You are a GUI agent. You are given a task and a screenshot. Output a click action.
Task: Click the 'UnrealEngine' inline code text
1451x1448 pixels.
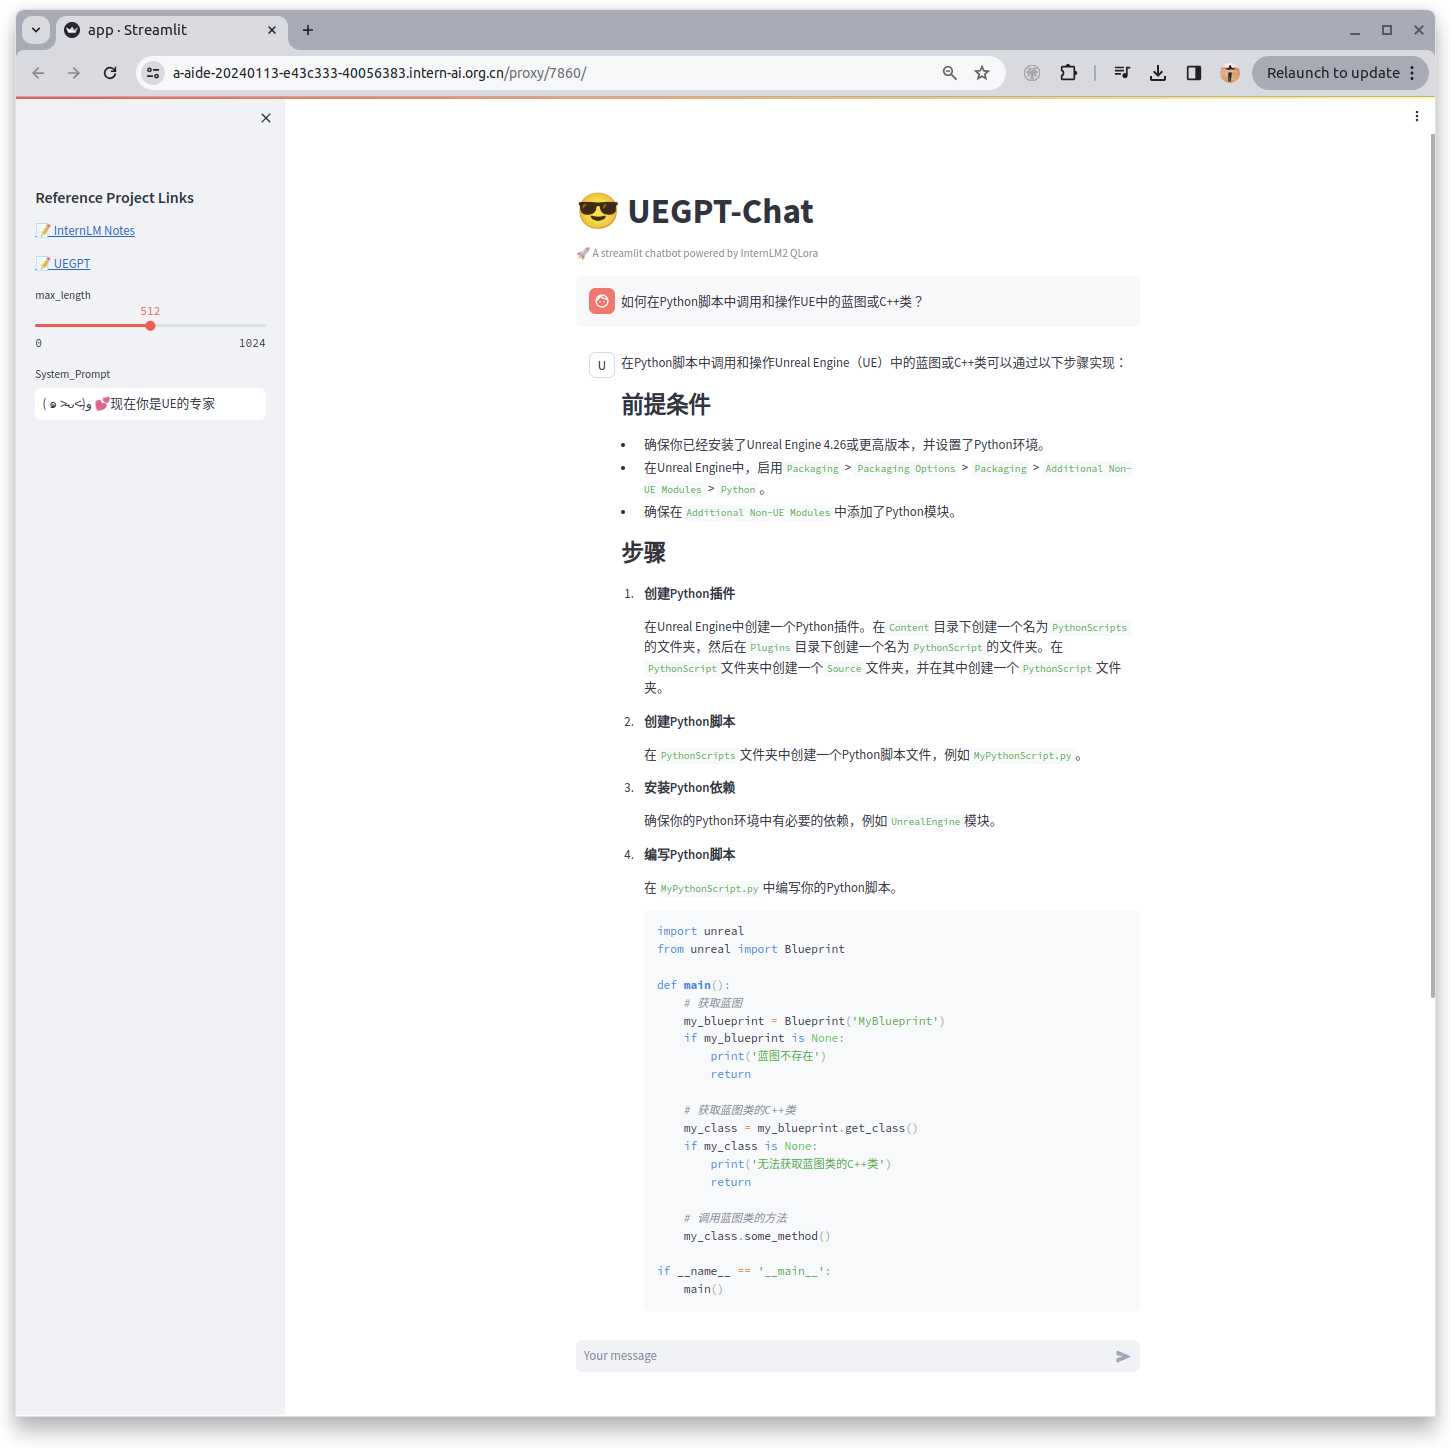coord(925,822)
